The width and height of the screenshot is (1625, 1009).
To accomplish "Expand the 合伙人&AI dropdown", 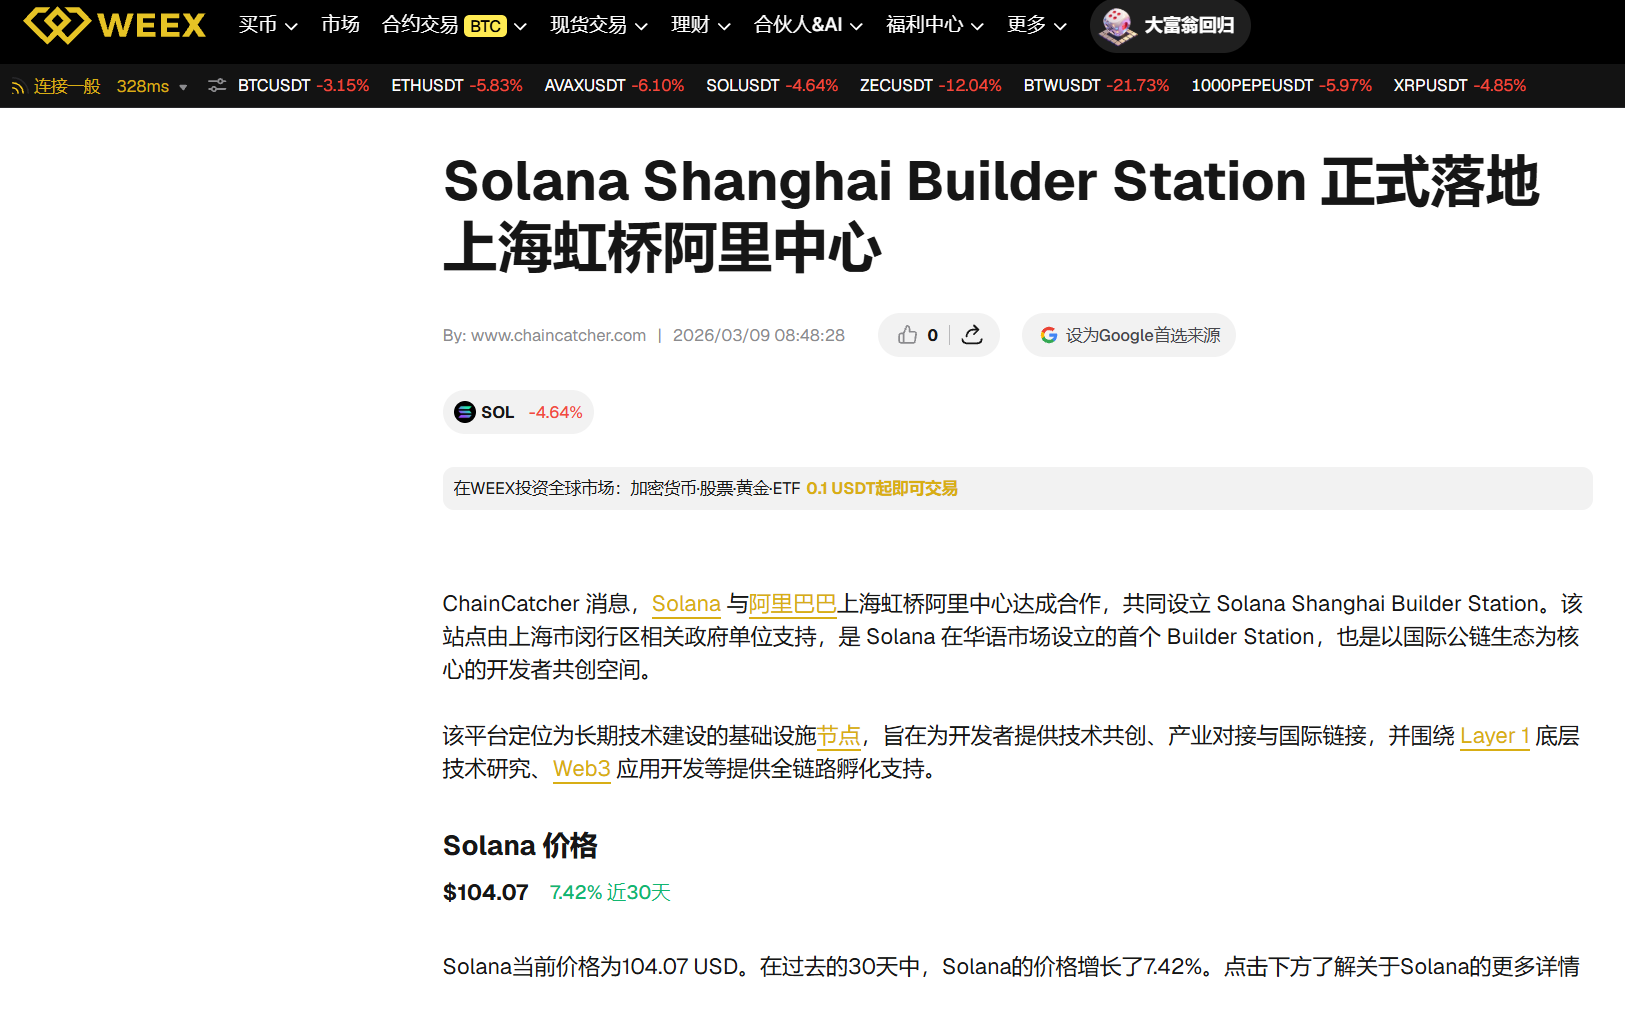I will click(808, 25).
